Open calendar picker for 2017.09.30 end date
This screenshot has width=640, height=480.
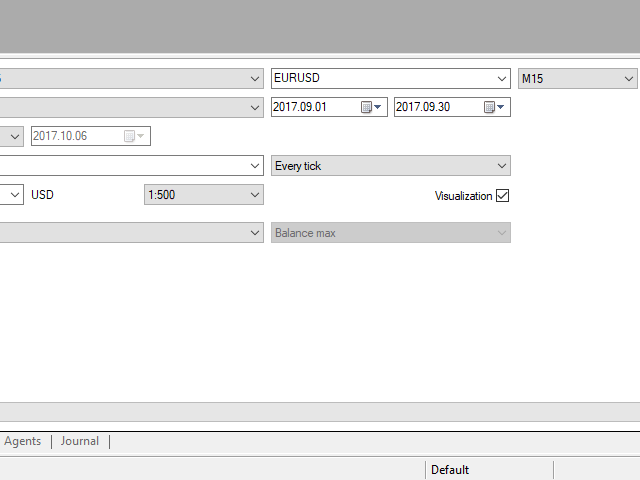pos(494,107)
